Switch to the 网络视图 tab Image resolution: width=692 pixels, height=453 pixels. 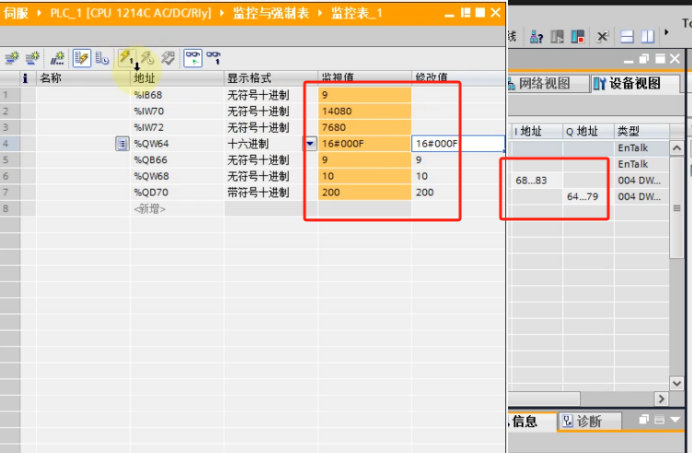(549, 83)
